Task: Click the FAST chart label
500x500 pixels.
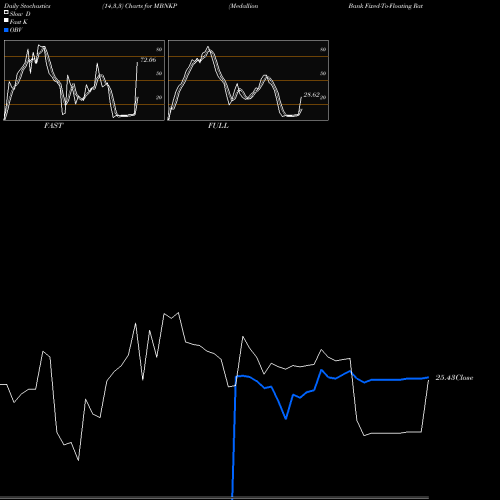Action: [53, 126]
